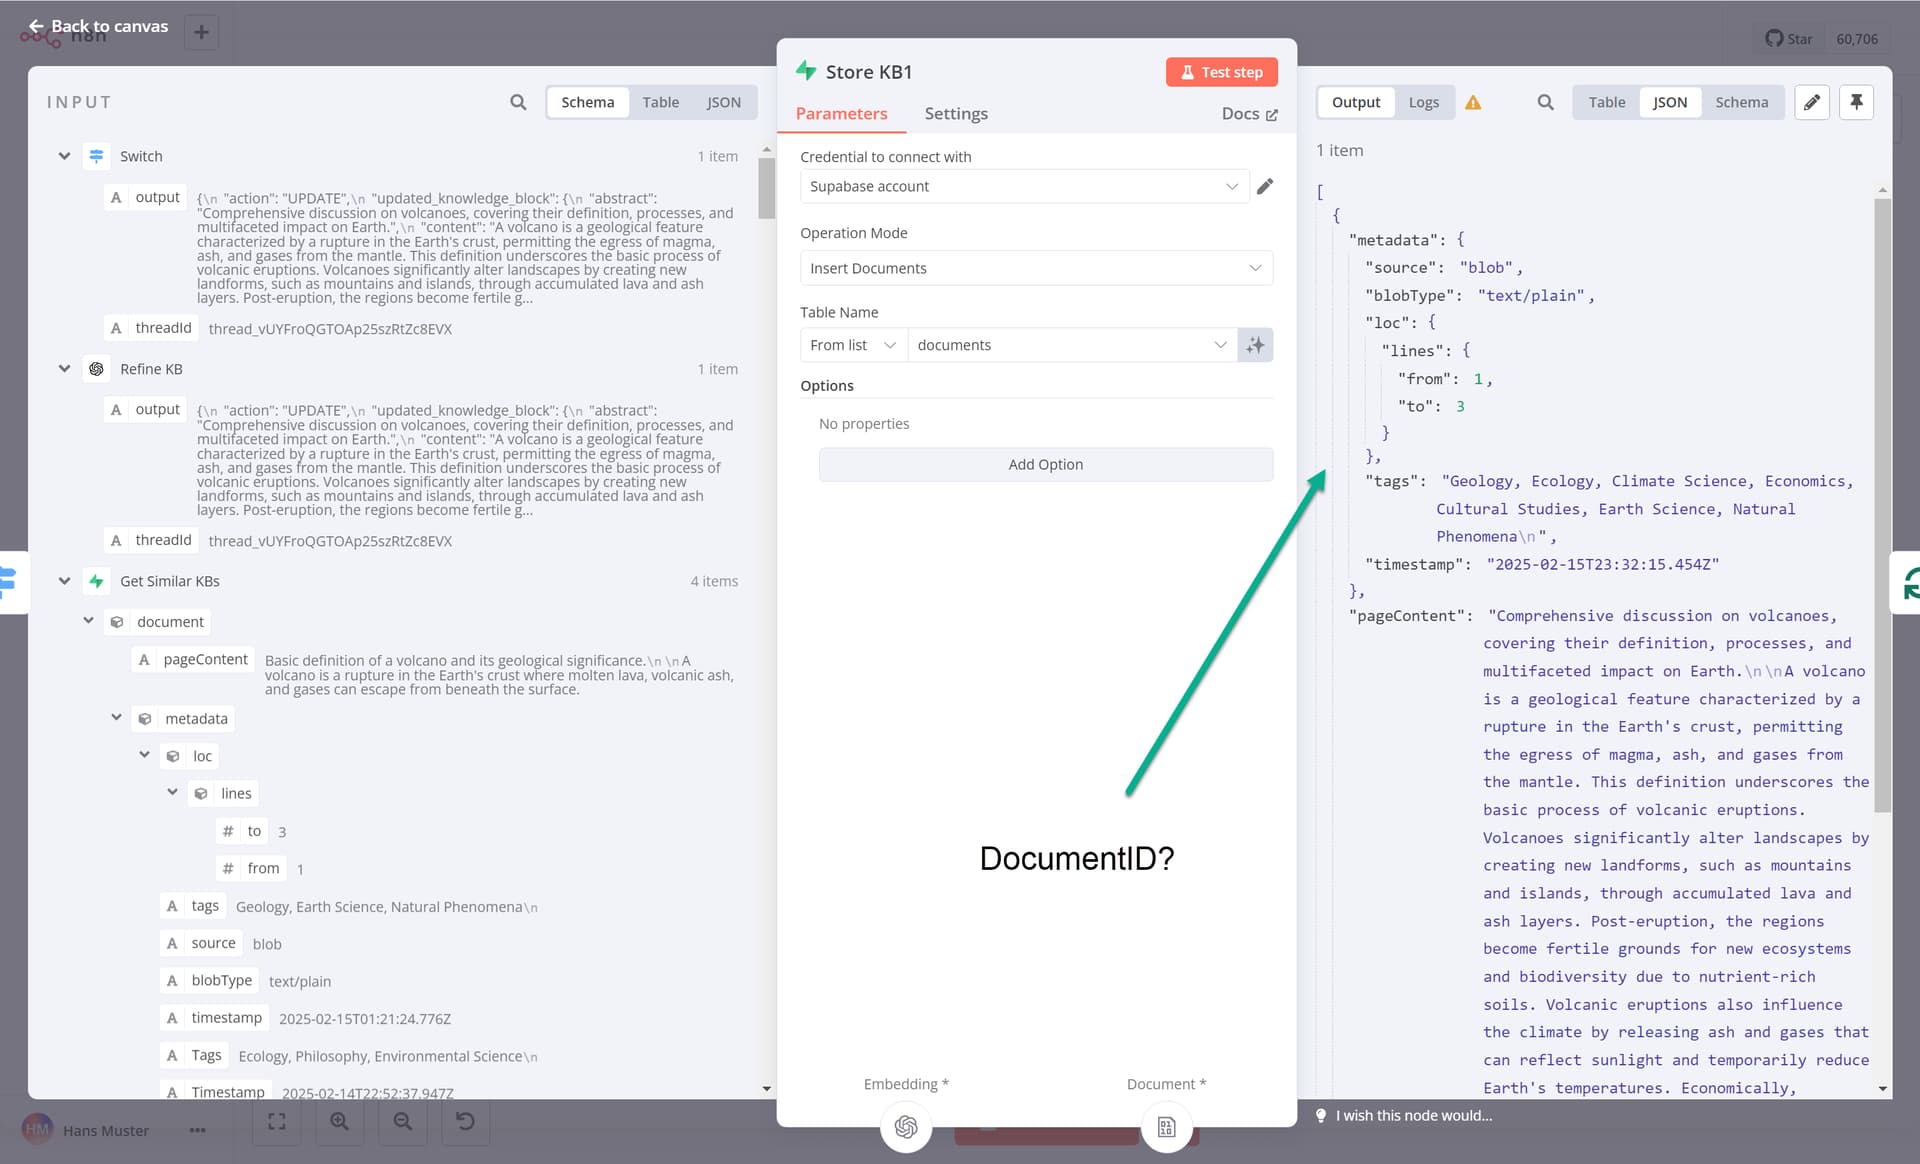Switch output view to Schema
Image resolution: width=1920 pixels, height=1164 pixels.
[1741, 102]
